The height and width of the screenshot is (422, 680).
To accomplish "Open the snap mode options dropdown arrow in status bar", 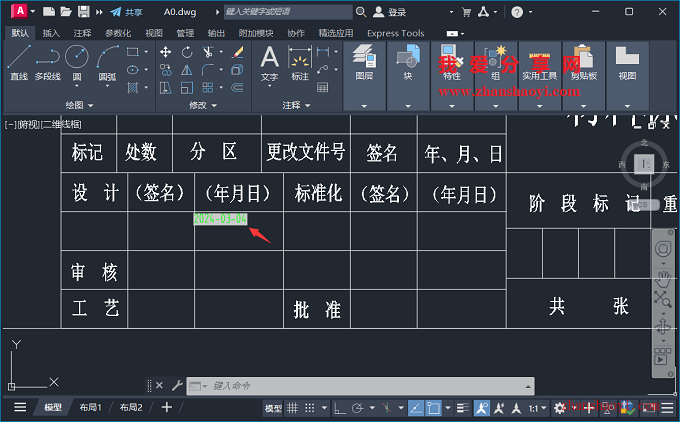I will 324,408.
